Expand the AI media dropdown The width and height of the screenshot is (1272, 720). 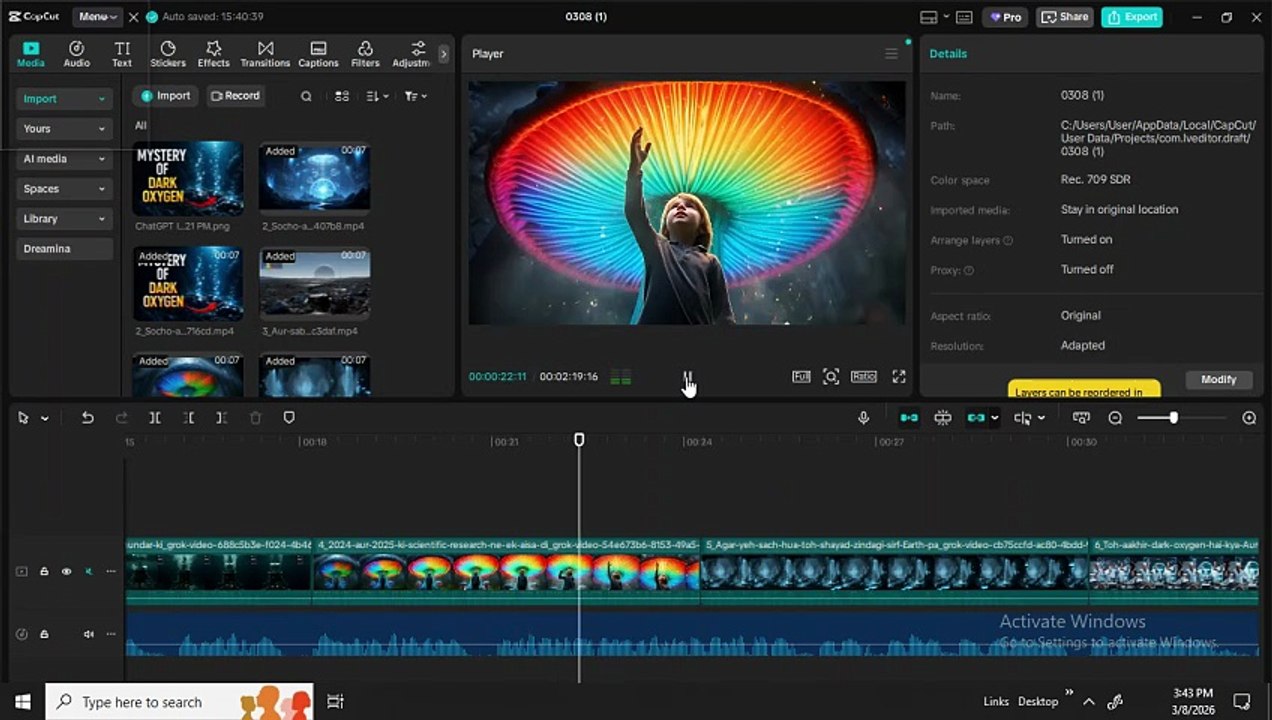click(x=64, y=159)
